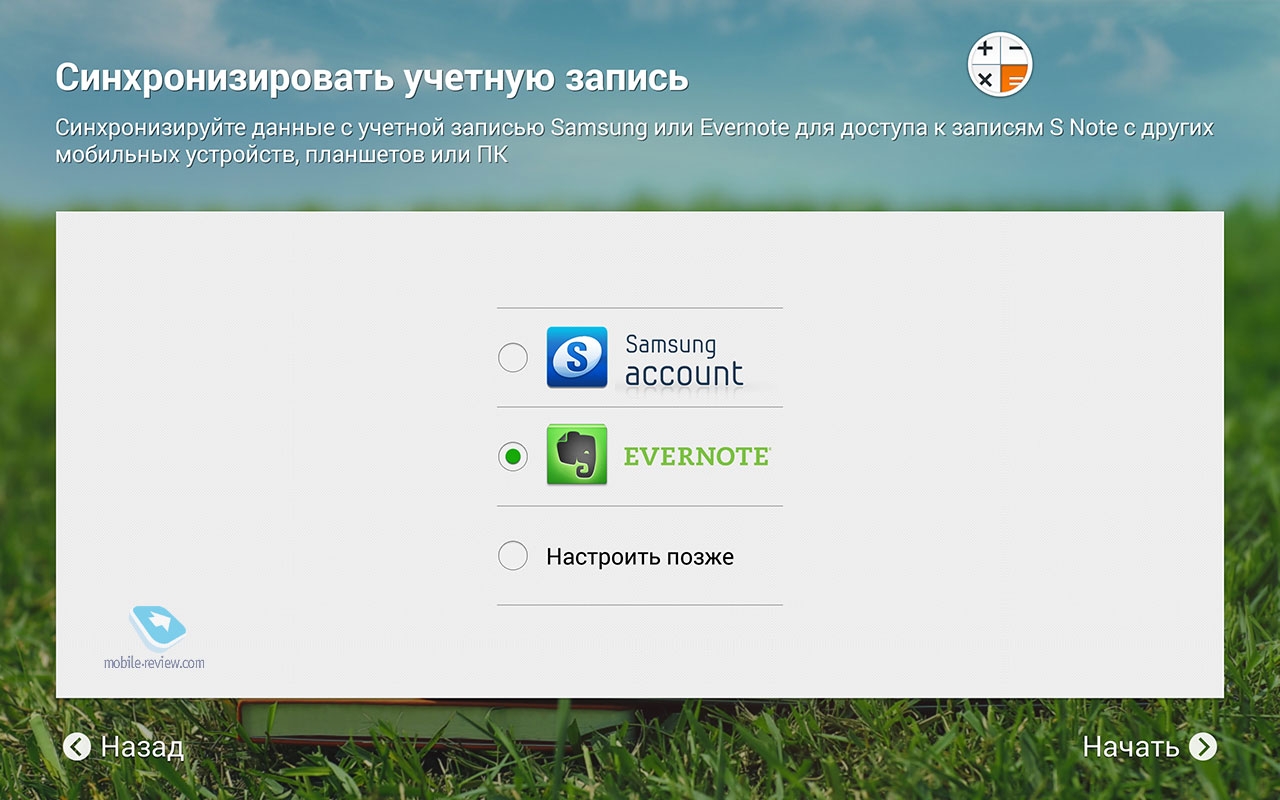
Task: Click the forward arrow icon beside 'Начать'
Action: (x=1203, y=747)
